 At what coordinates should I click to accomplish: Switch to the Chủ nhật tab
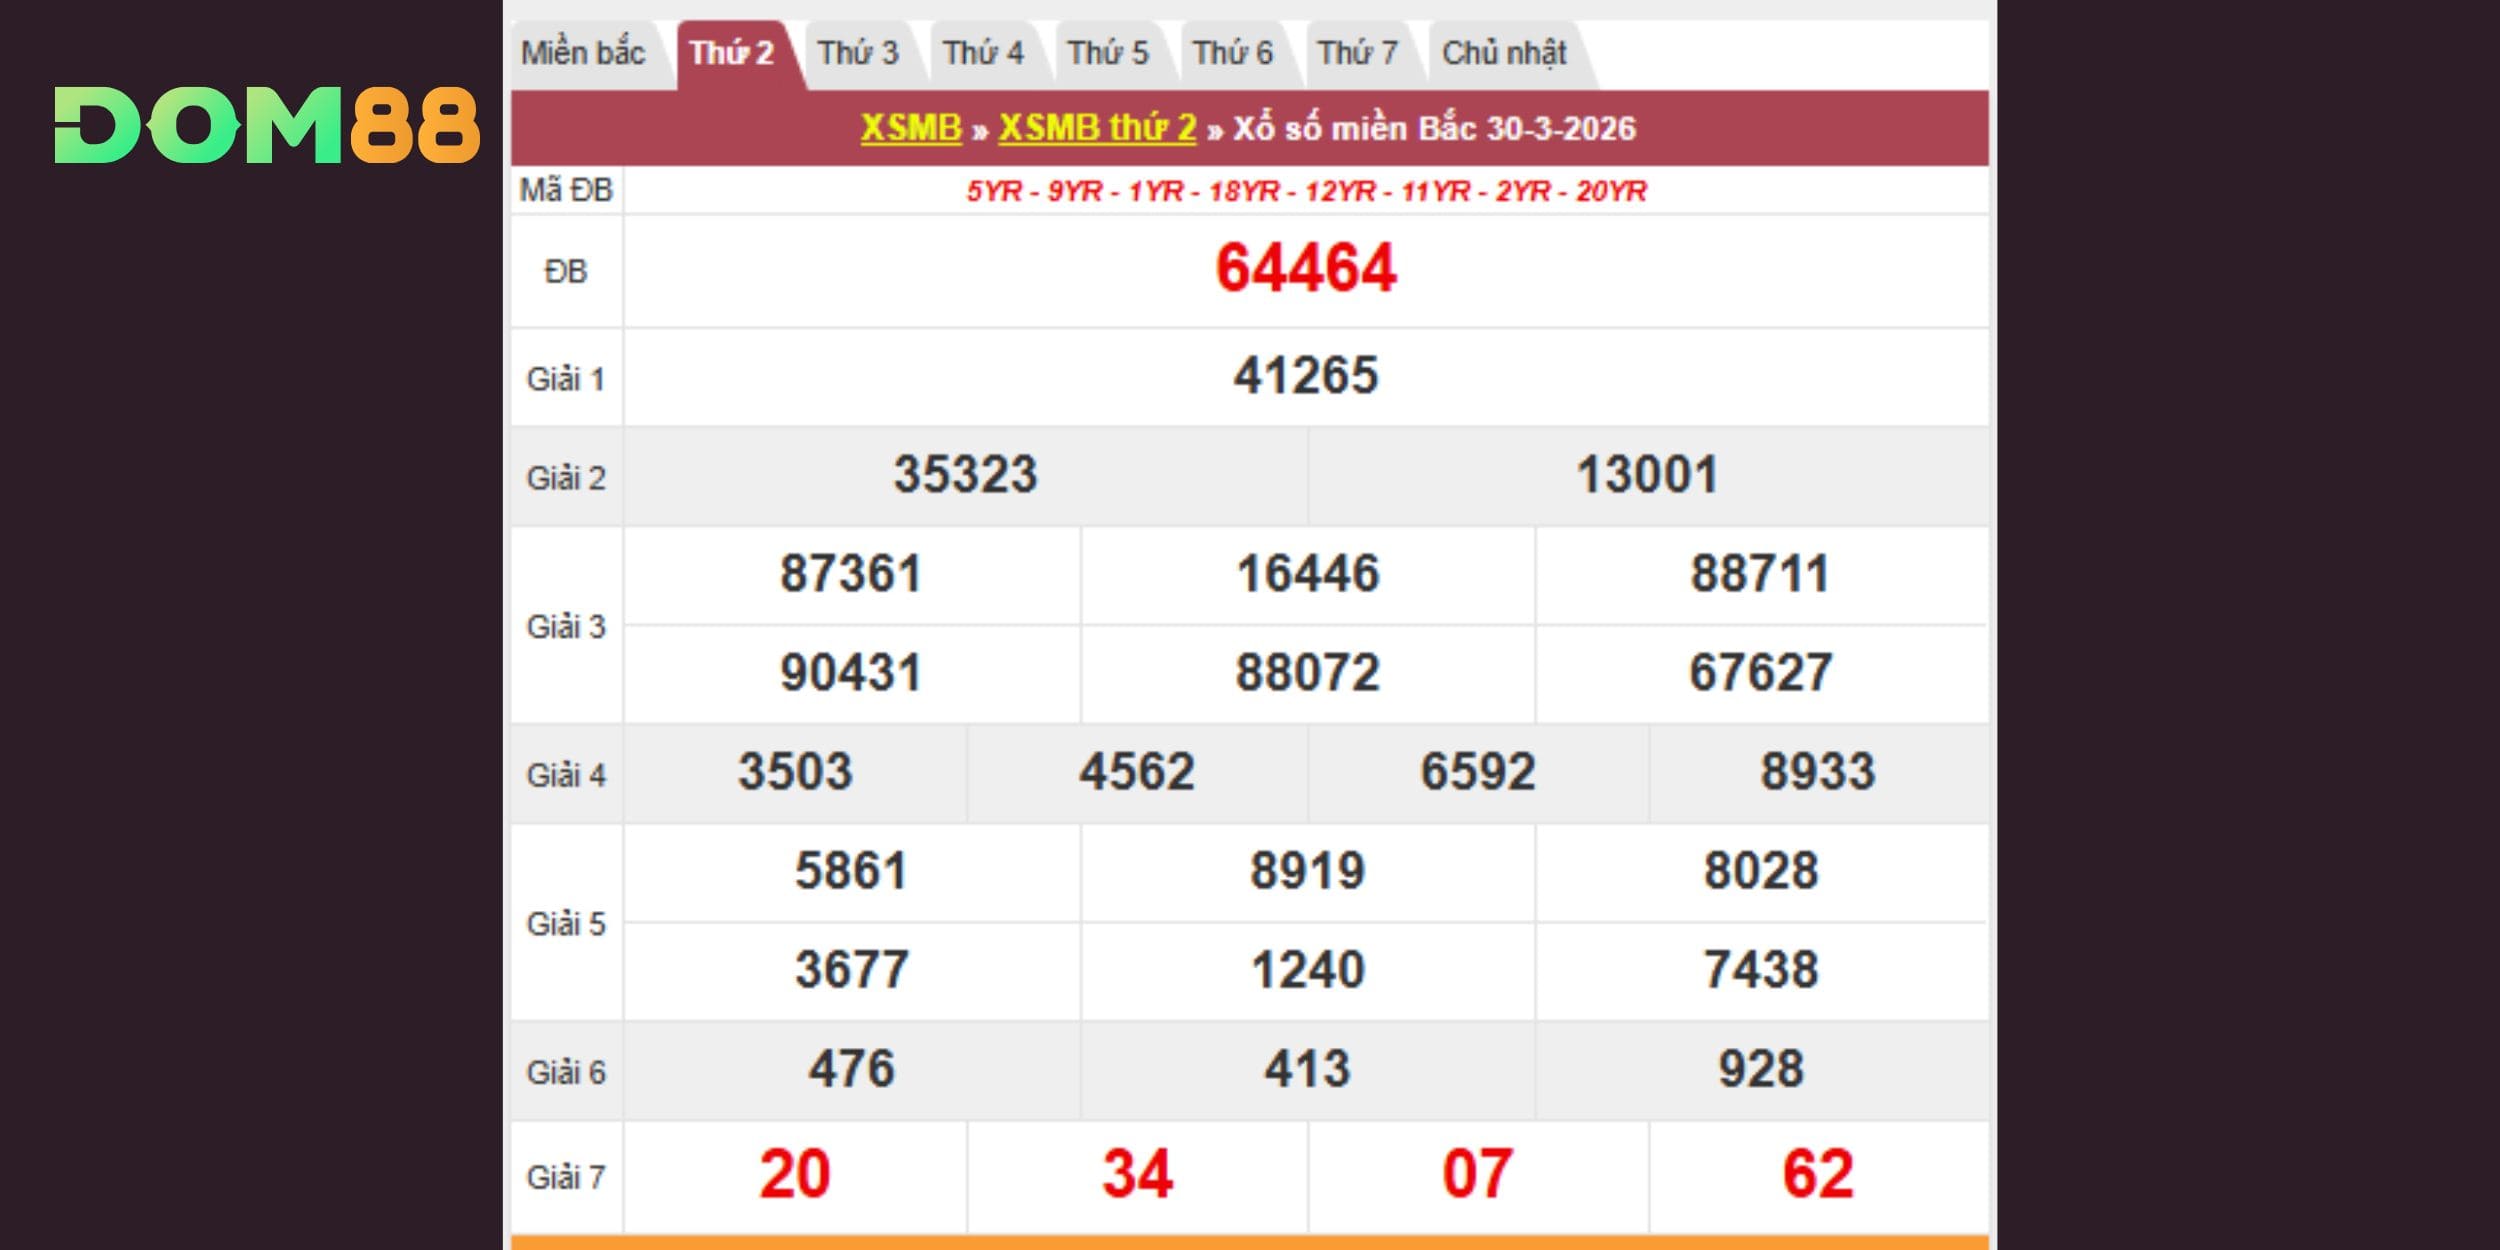point(1504,53)
